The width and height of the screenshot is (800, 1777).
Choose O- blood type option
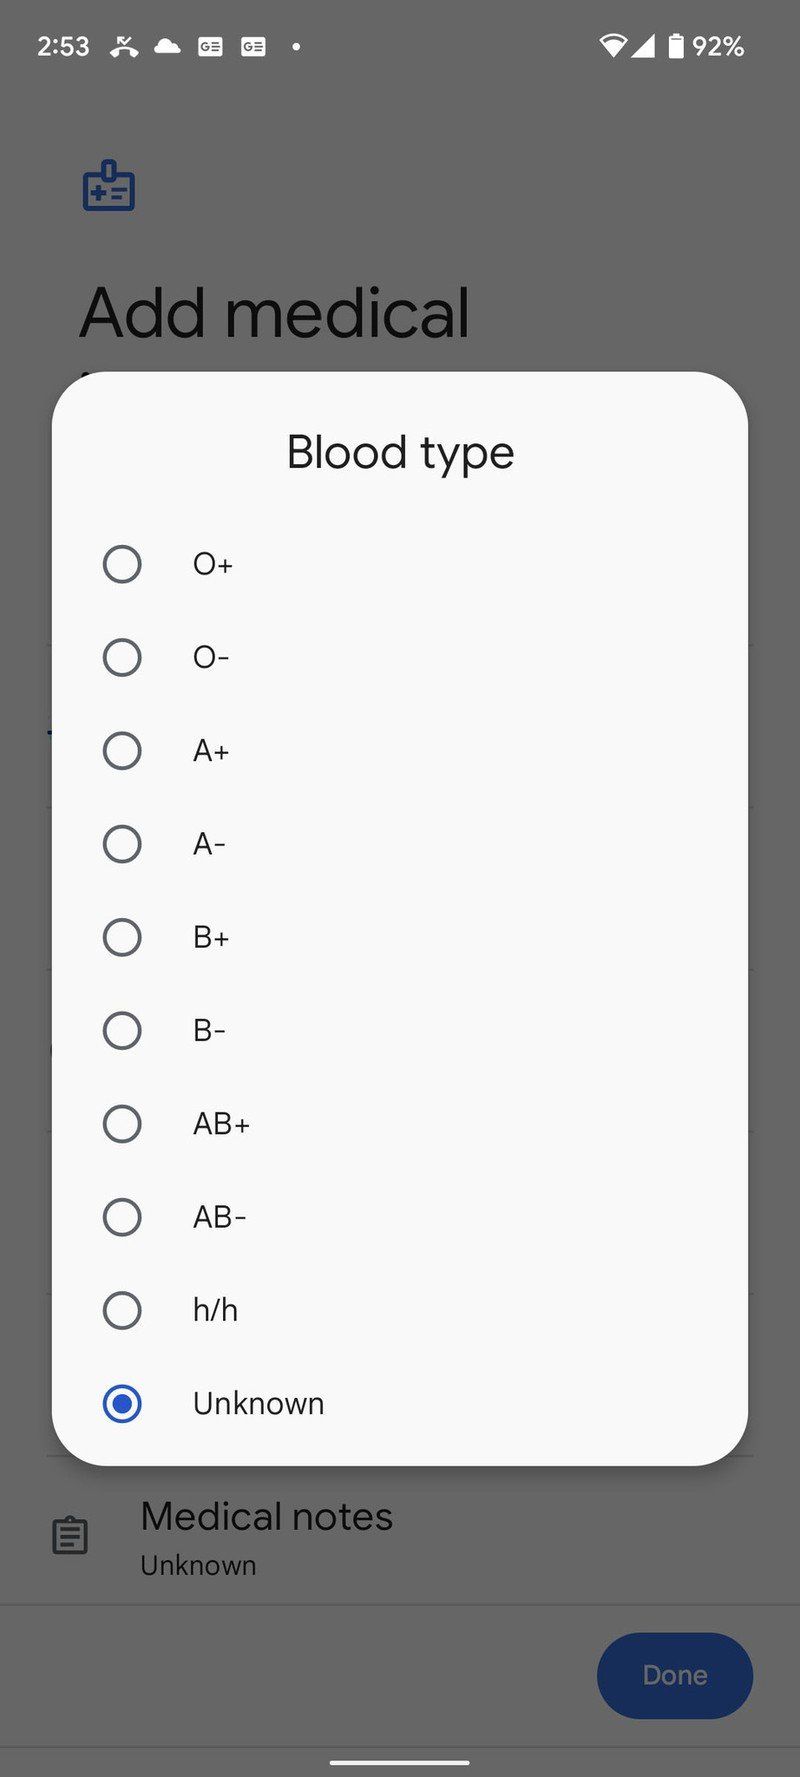click(x=122, y=657)
